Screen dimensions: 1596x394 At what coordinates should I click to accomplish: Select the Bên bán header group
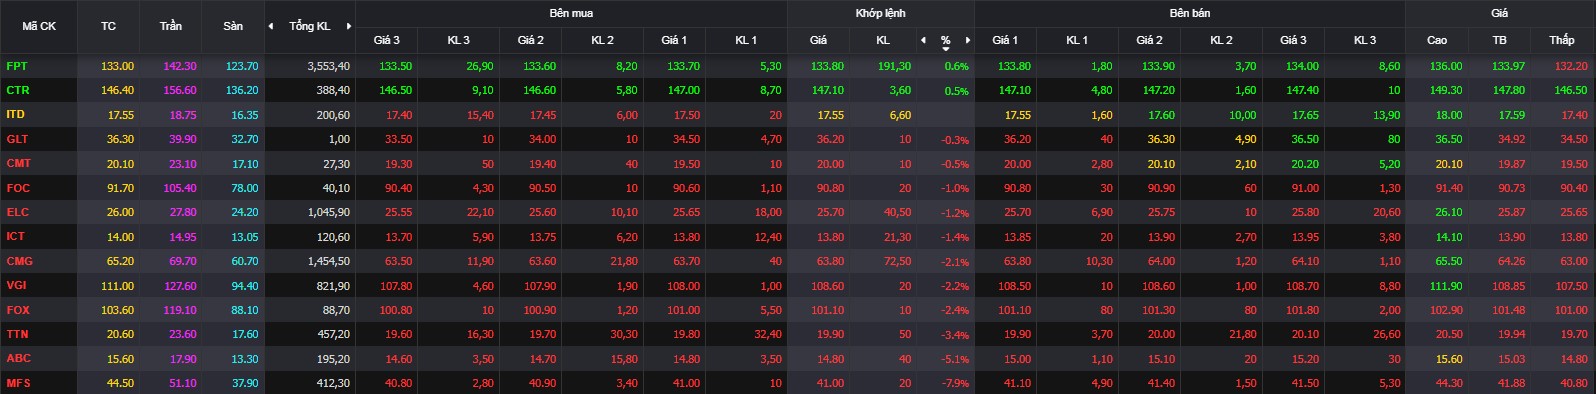tap(1189, 13)
